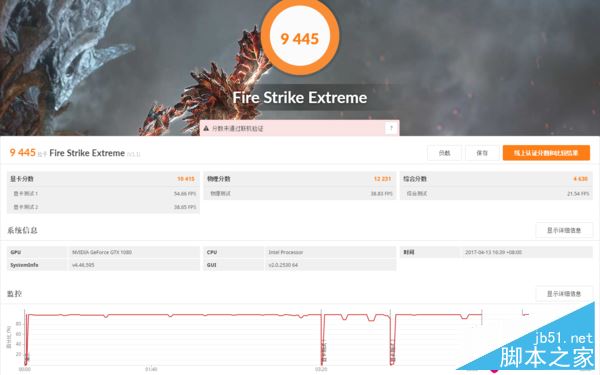Select the Fire Strike Extreme title over the artwork
The height and width of the screenshot is (375, 600).
300,98
